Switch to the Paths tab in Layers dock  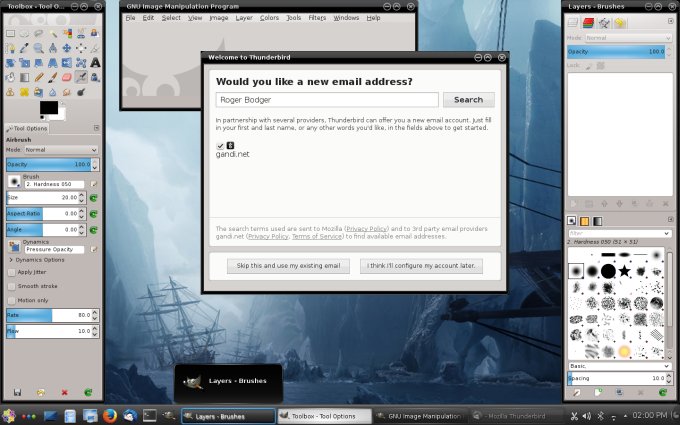[x=604, y=23]
